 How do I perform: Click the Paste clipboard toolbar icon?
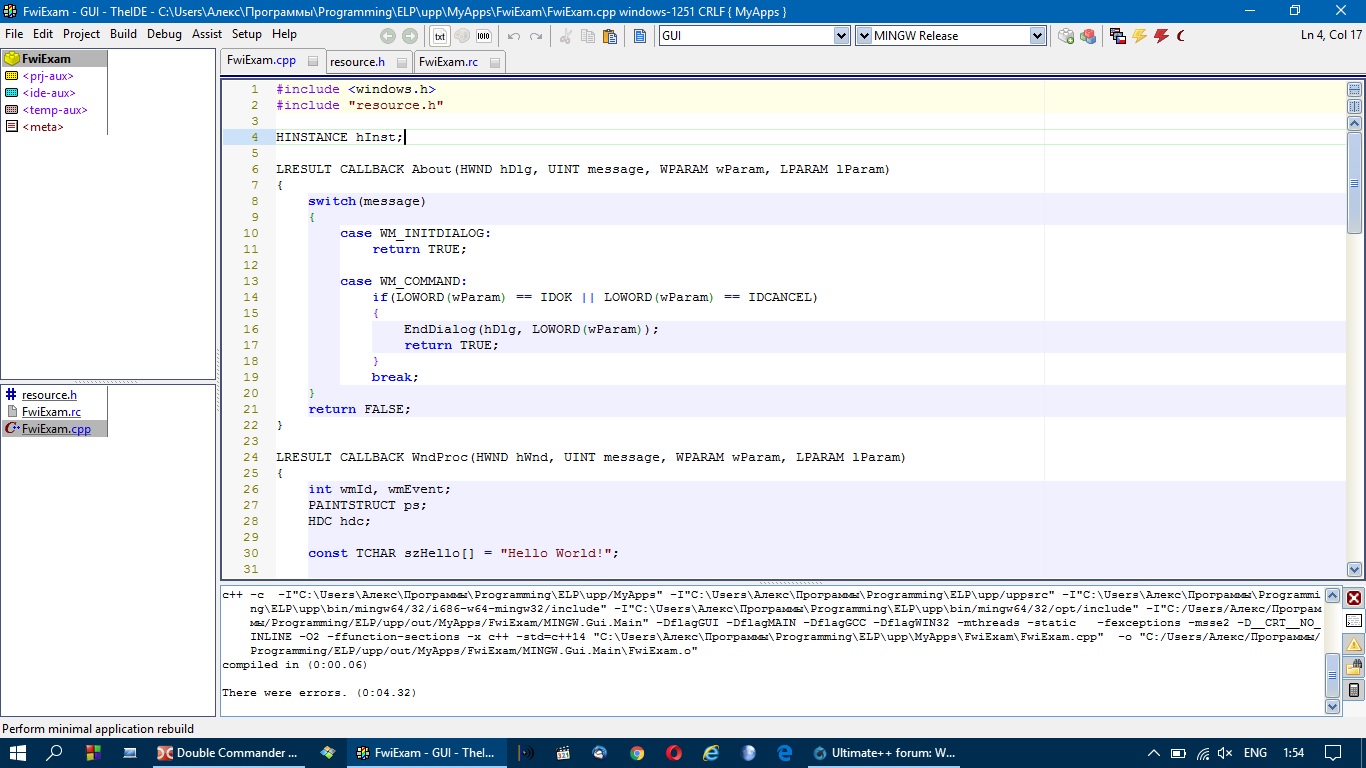[x=610, y=36]
